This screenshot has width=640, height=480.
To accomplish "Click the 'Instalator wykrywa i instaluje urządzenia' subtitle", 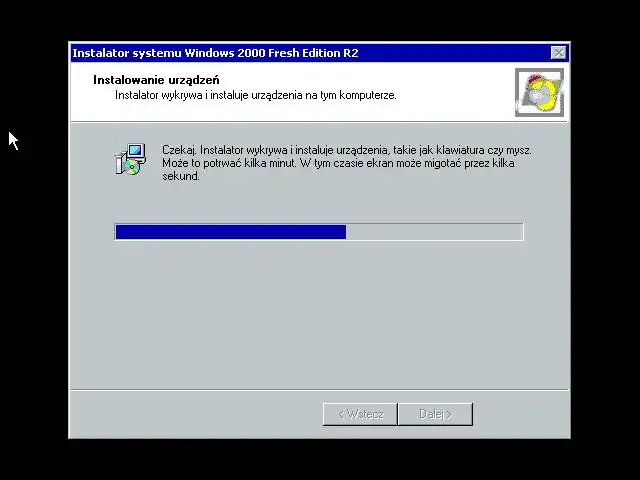I will tap(256, 95).
